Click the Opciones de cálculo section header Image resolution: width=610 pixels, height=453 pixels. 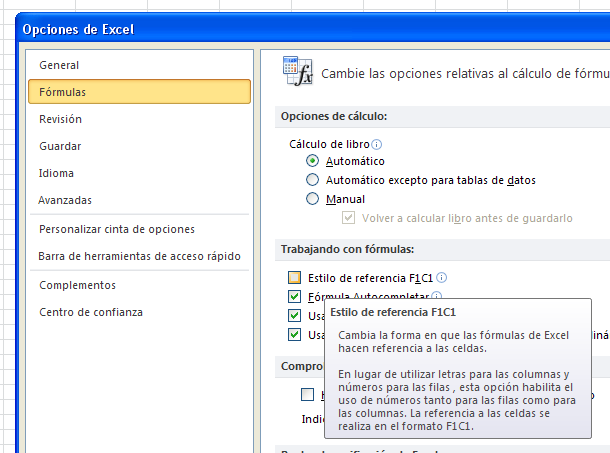tap(442, 116)
